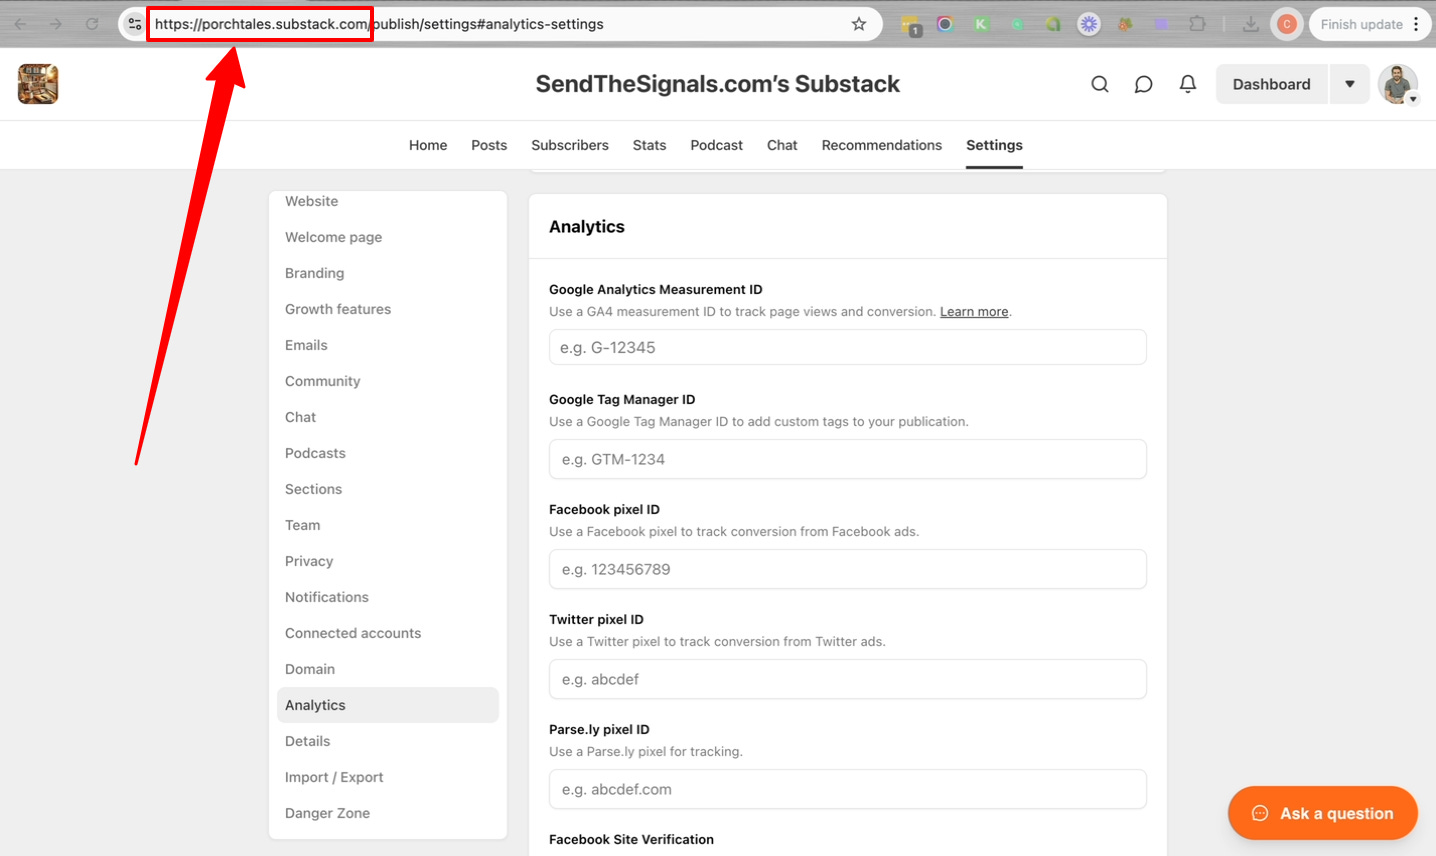The image size is (1436, 856).
Task: Select Danger Zone in settings sidebar
Action: [388, 813]
